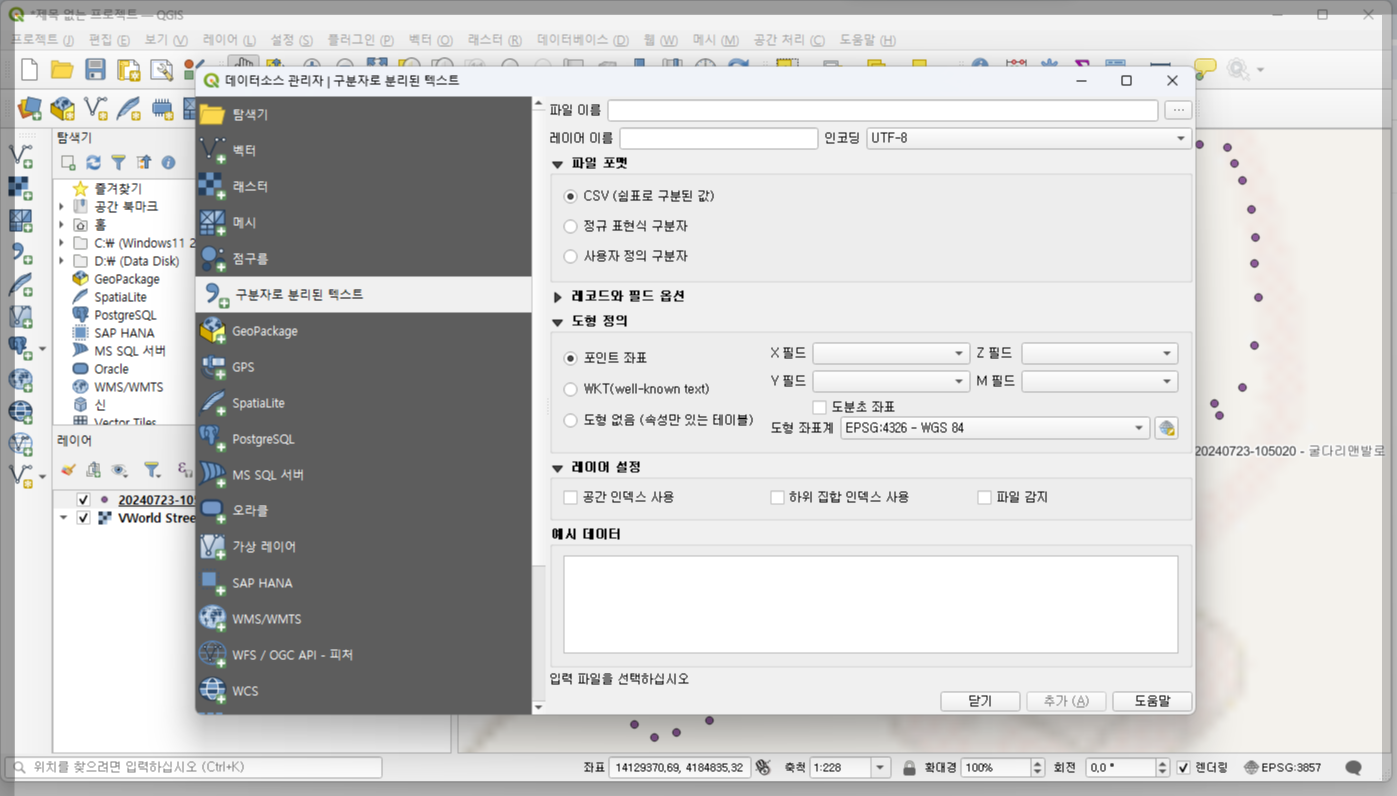Viewport: 1397px width, 796px height.
Task: Click EPSG:3857 project CRS button
Action: [1283, 768]
